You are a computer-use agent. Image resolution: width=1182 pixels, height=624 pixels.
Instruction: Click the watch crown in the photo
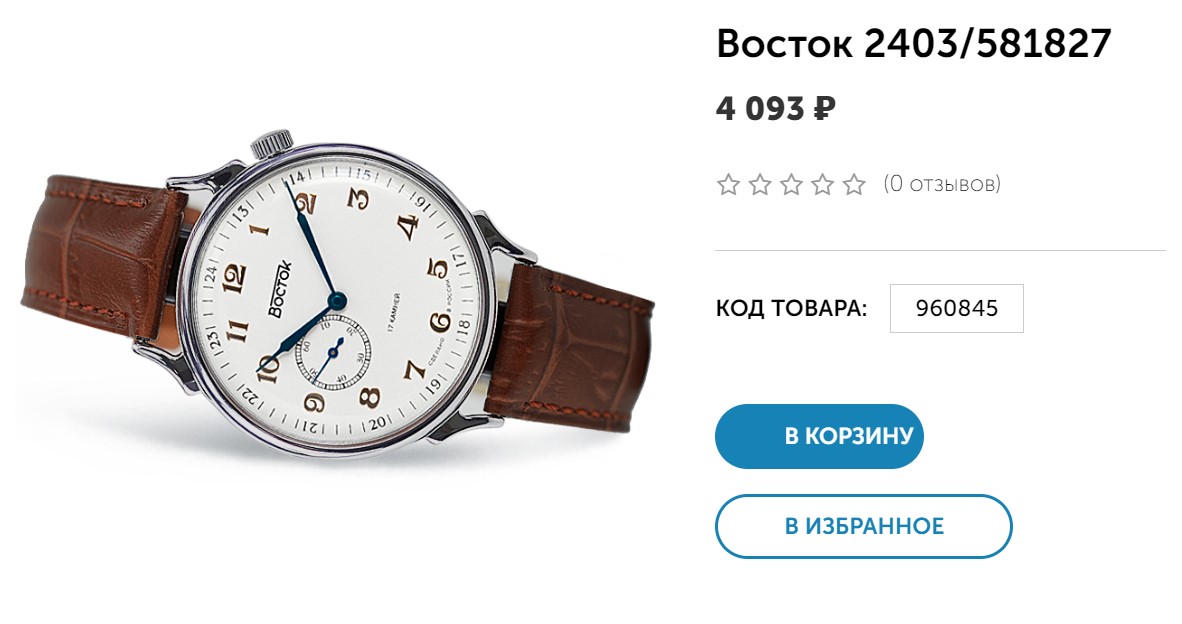click(272, 142)
